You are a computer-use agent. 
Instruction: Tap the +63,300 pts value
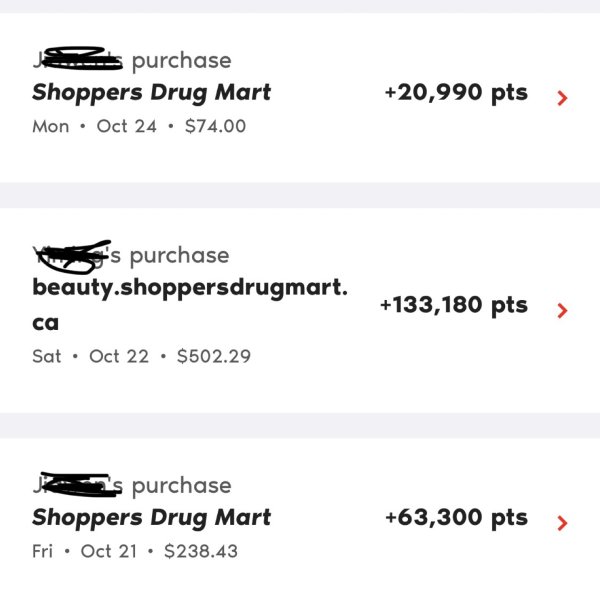(x=455, y=517)
